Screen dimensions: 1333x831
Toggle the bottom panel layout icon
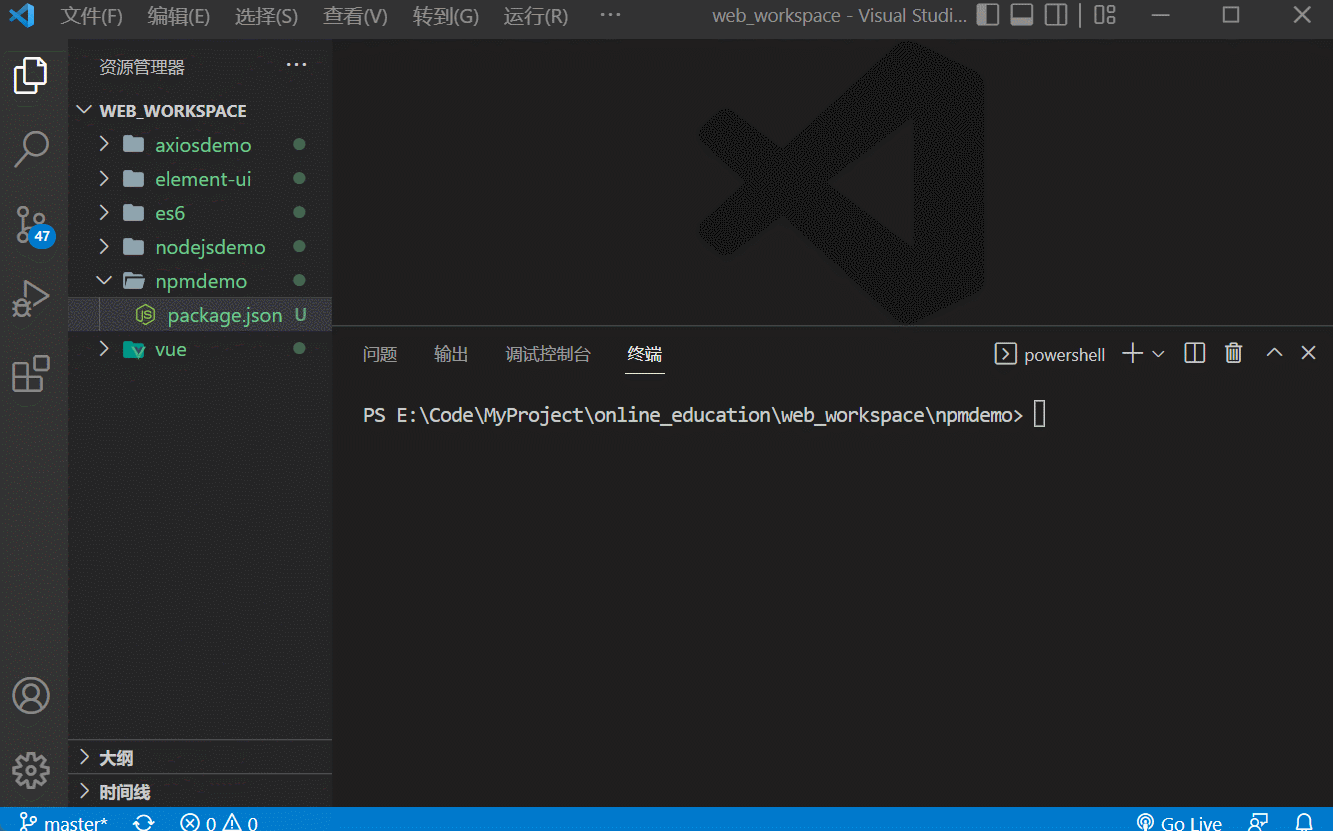1022,15
